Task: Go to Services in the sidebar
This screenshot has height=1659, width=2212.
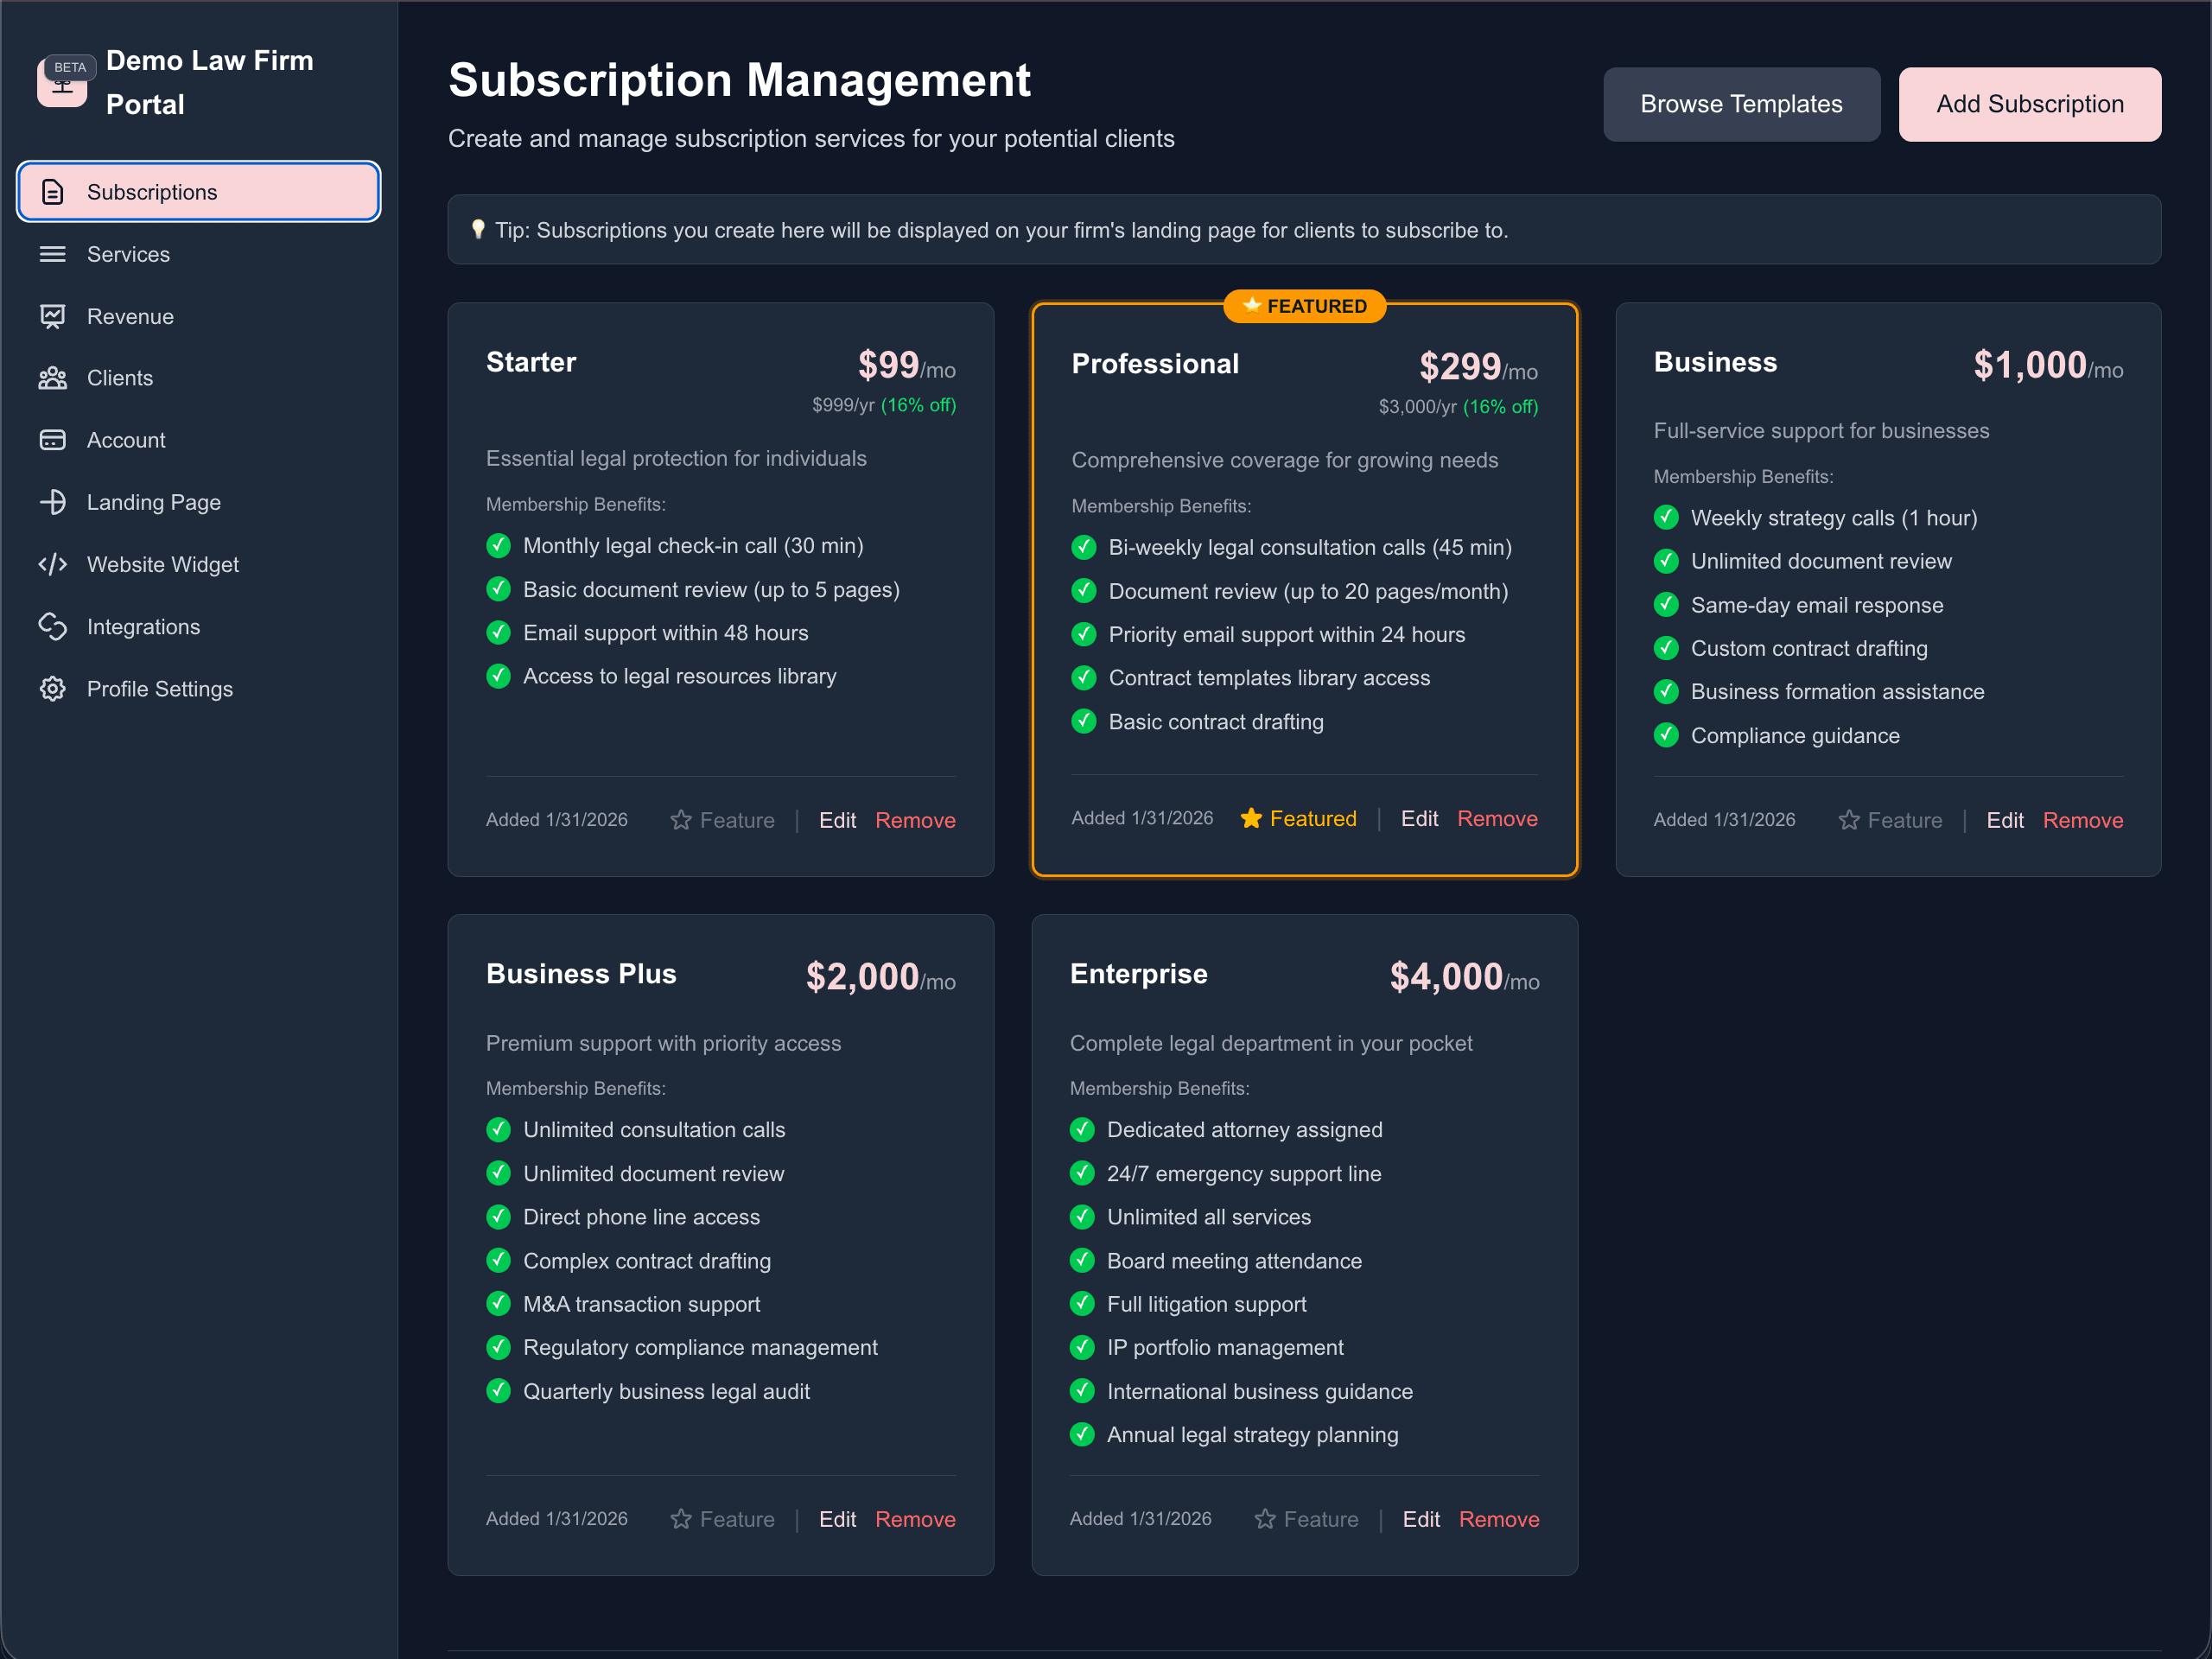Action: [x=199, y=254]
